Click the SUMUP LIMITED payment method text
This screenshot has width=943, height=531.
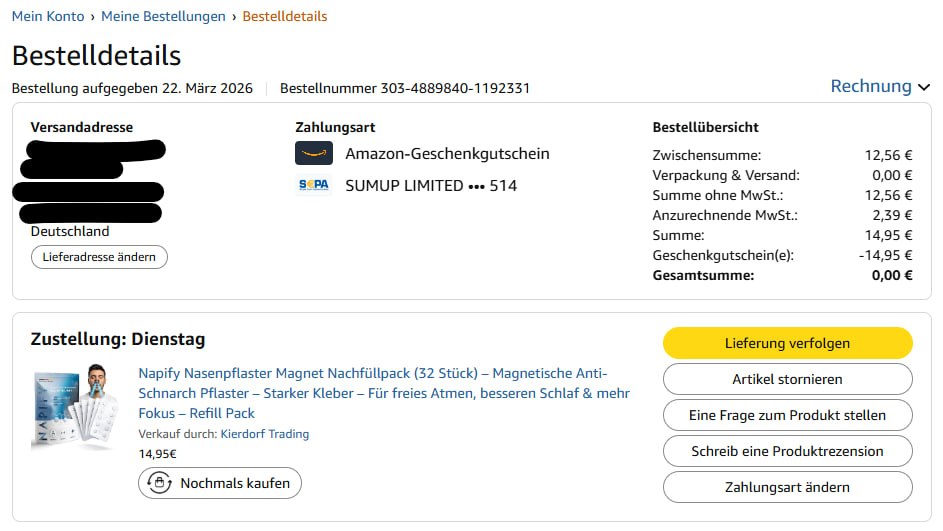click(x=431, y=185)
